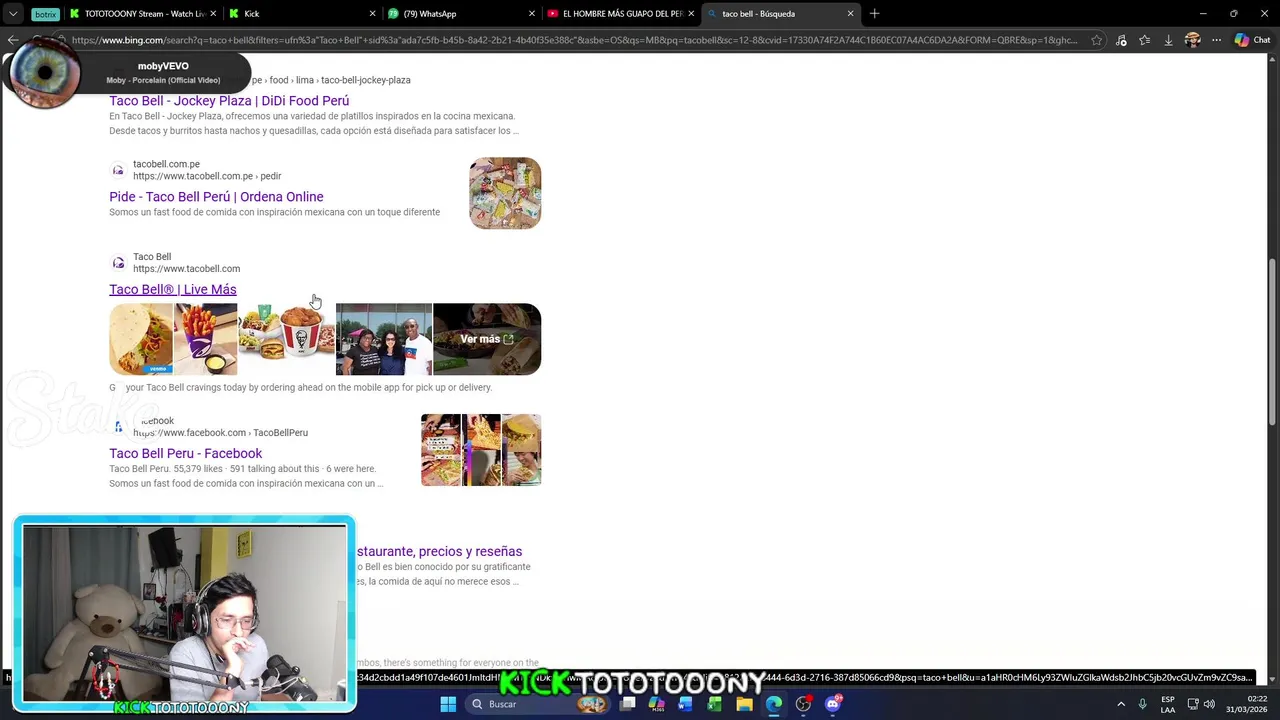Open the clock showing 02:22
Image resolution: width=1280 pixels, height=720 pixels.
[x=1248, y=704]
